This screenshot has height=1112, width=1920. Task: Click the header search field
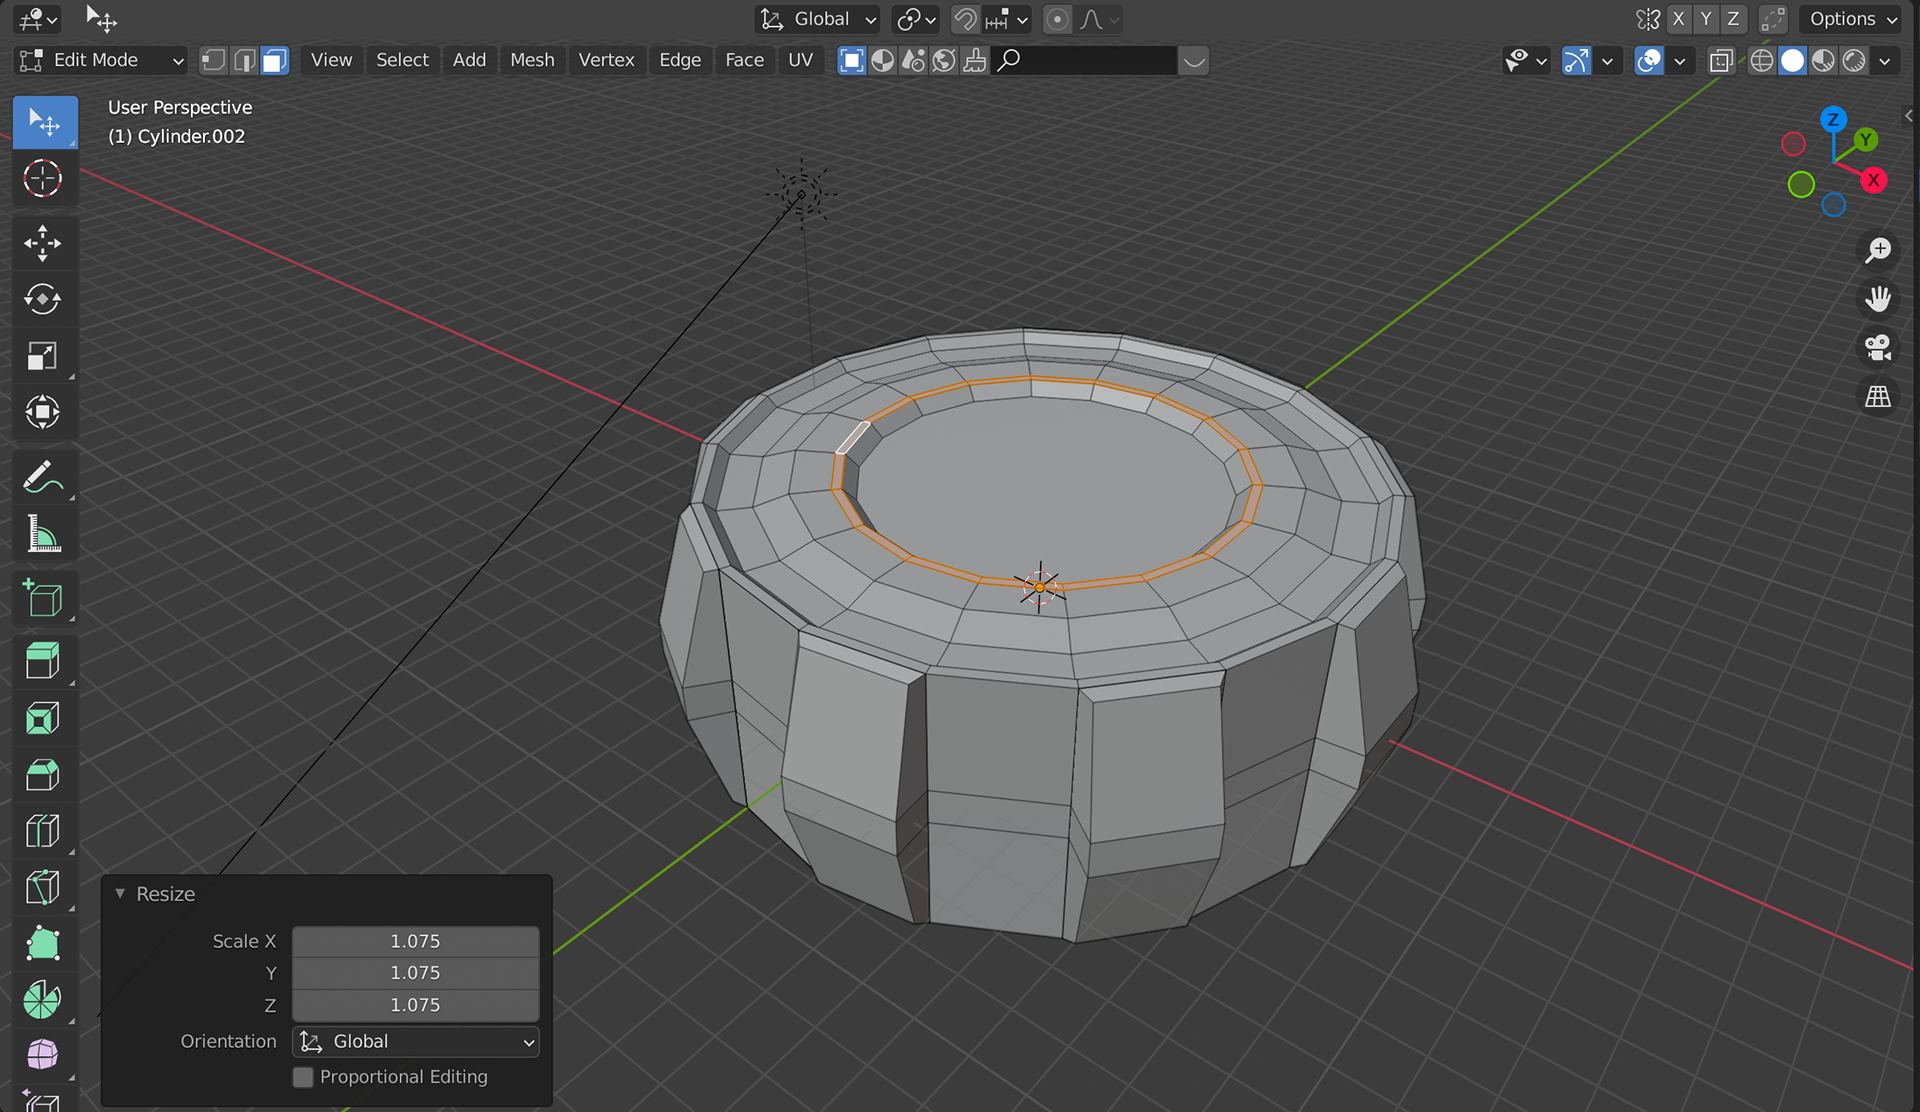(1085, 61)
